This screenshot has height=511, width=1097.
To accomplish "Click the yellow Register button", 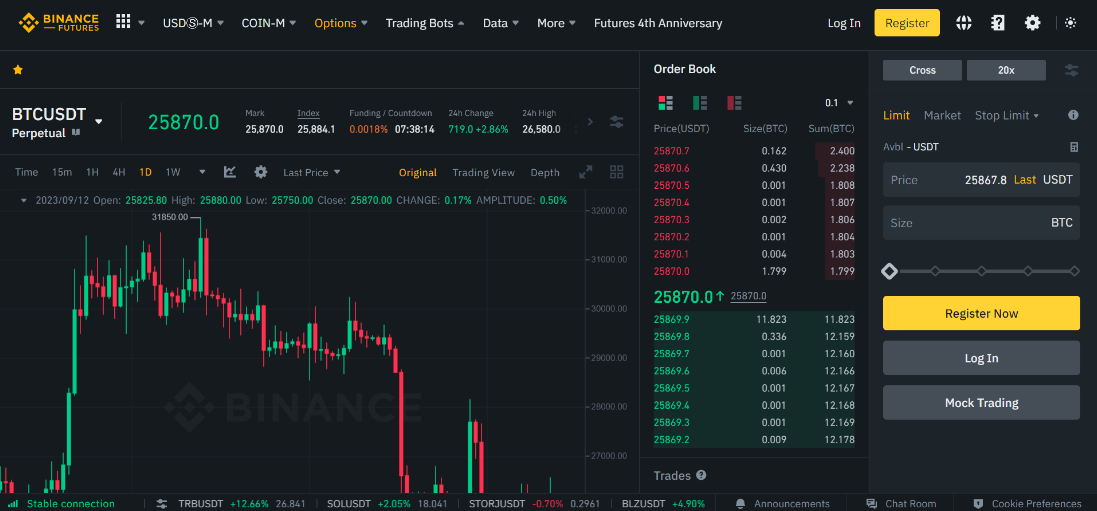I will pyautogui.click(x=907, y=23).
